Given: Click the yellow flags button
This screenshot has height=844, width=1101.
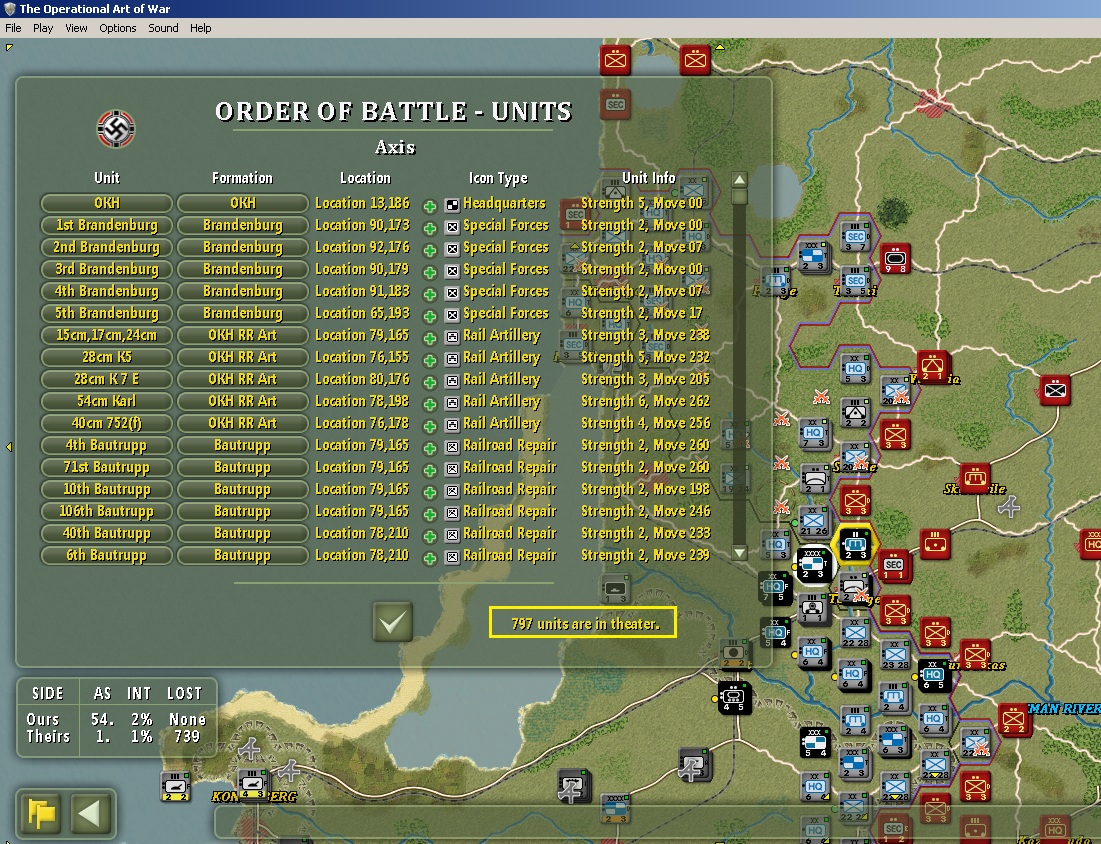Looking at the screenshot, I should (41, 814).
